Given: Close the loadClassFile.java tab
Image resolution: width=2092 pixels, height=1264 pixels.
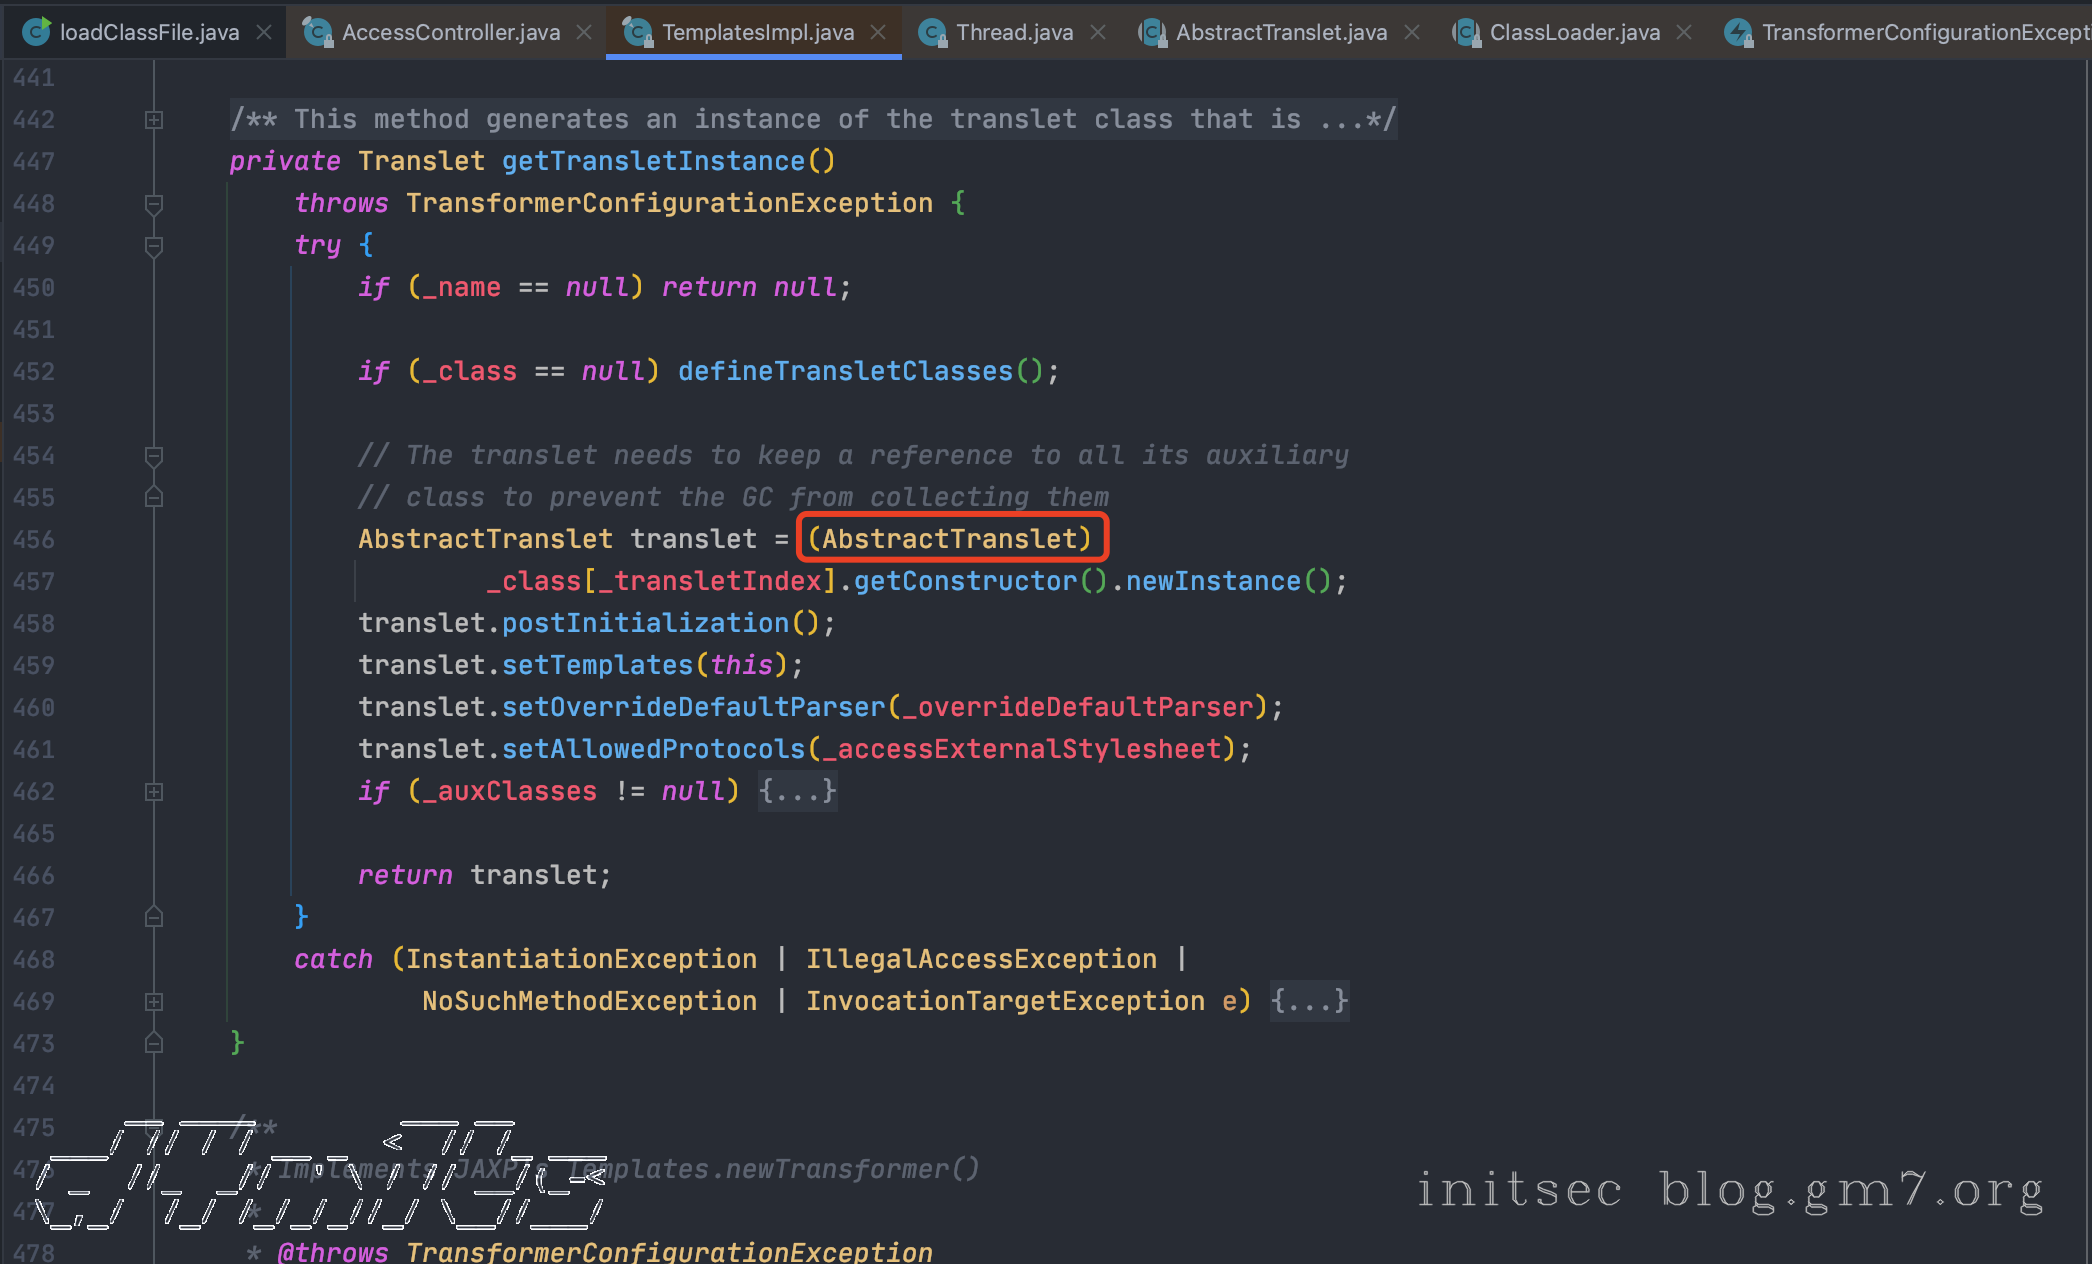Looking at the screenshot, I should 264,32.
